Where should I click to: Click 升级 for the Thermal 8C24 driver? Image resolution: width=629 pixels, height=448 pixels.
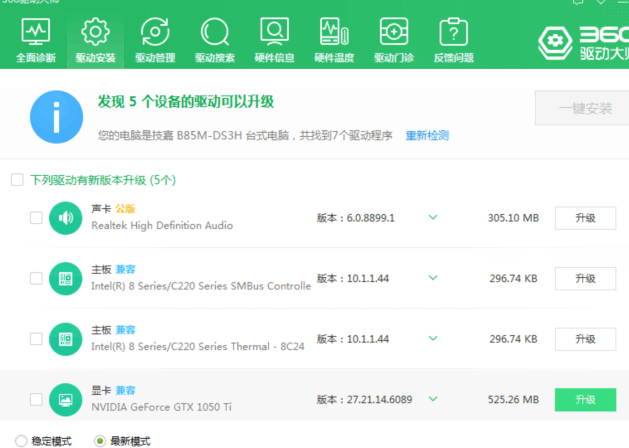pyautogui.click(x=585, y=339)
